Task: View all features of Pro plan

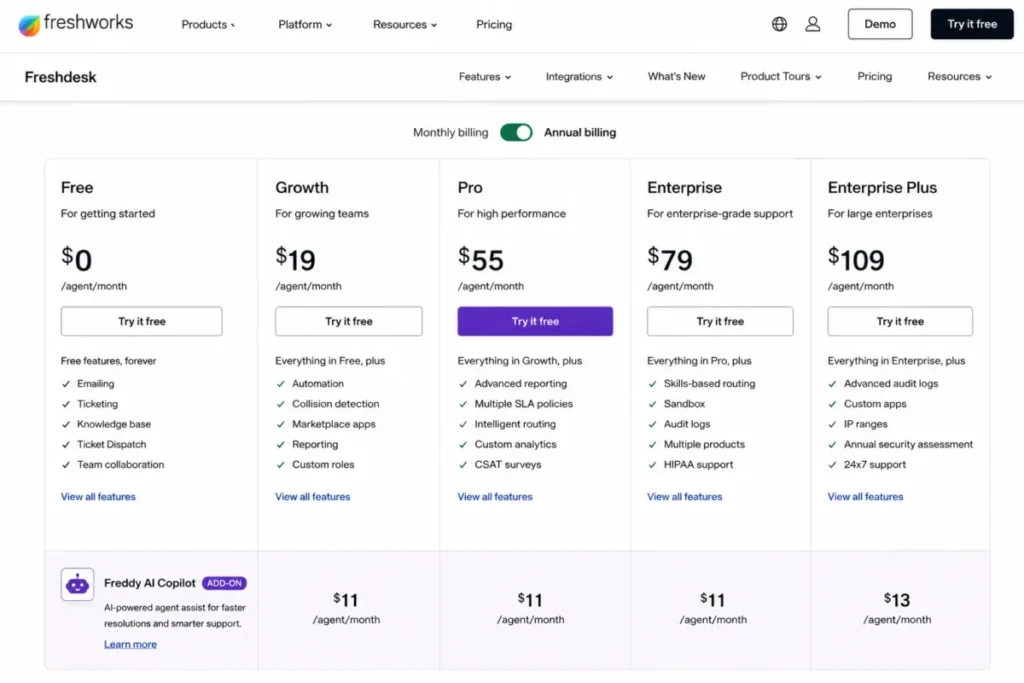Action: coord(495,497)
